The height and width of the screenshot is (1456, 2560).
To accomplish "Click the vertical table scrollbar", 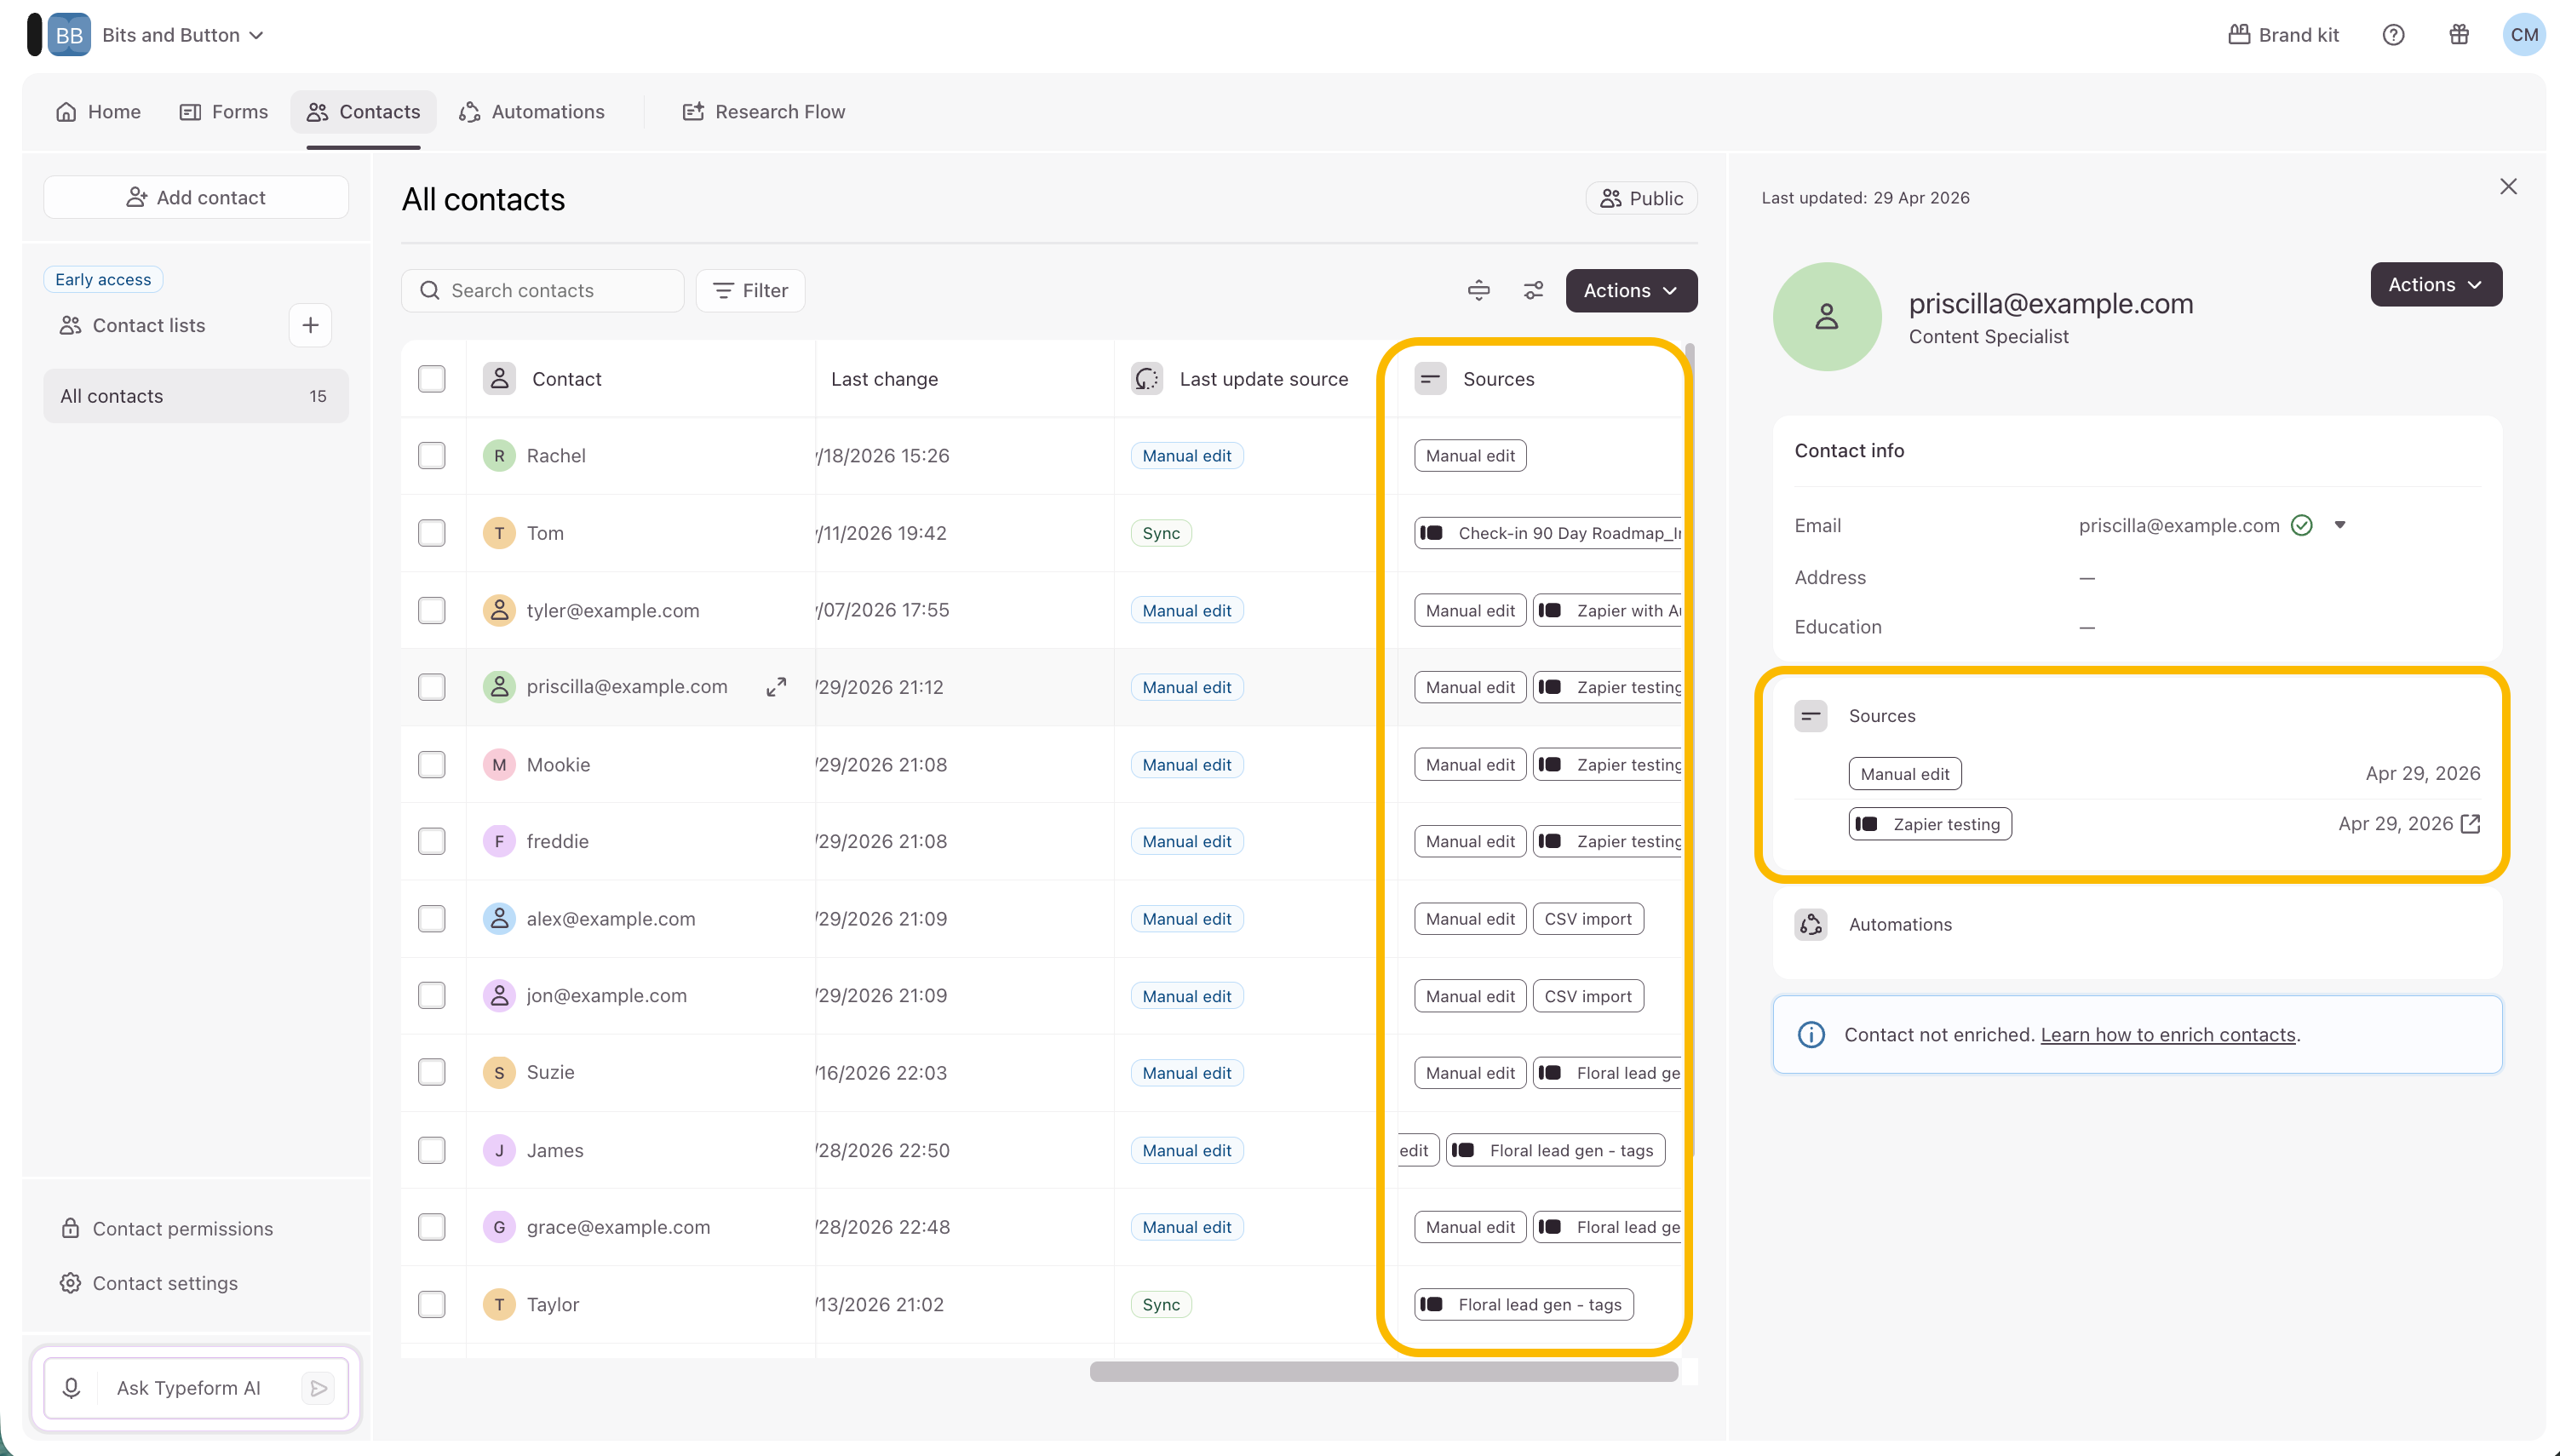I will click(x=1689, y=750).
